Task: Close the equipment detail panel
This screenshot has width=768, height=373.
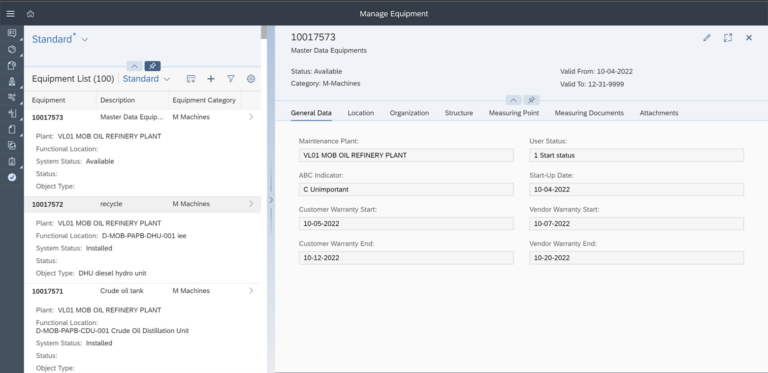Action: click(749, 38)
